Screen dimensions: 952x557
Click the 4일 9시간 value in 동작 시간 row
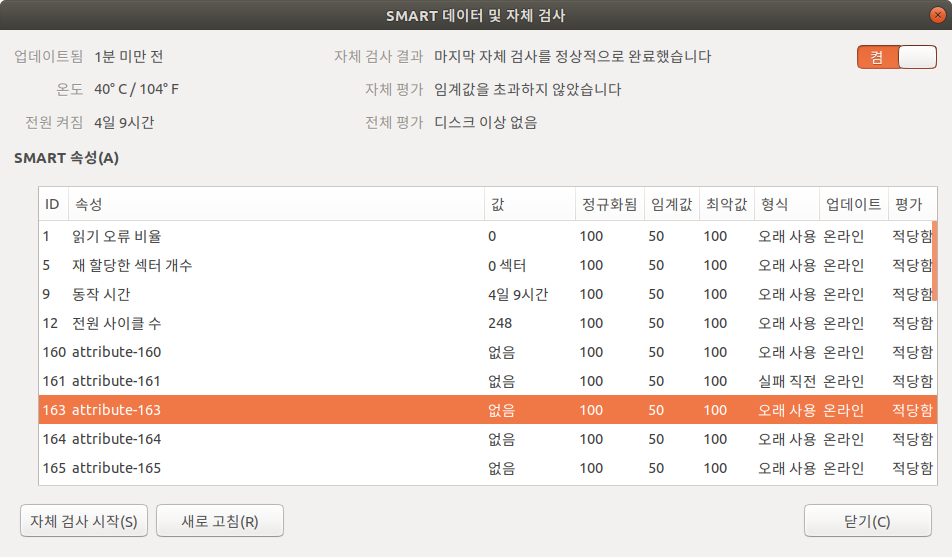518,295
